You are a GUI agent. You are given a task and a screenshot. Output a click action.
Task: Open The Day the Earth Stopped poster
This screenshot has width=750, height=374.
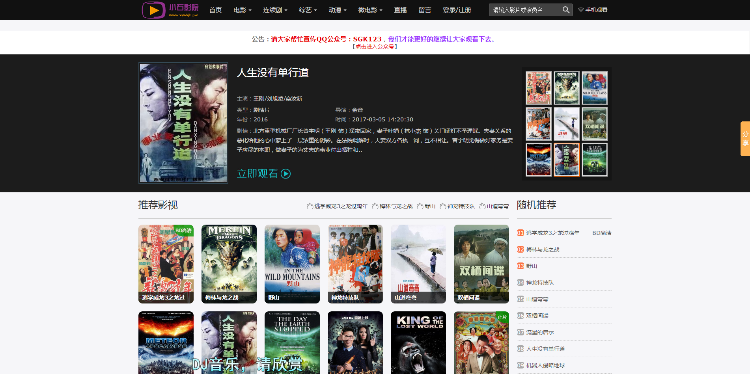[x=292, y=342]
